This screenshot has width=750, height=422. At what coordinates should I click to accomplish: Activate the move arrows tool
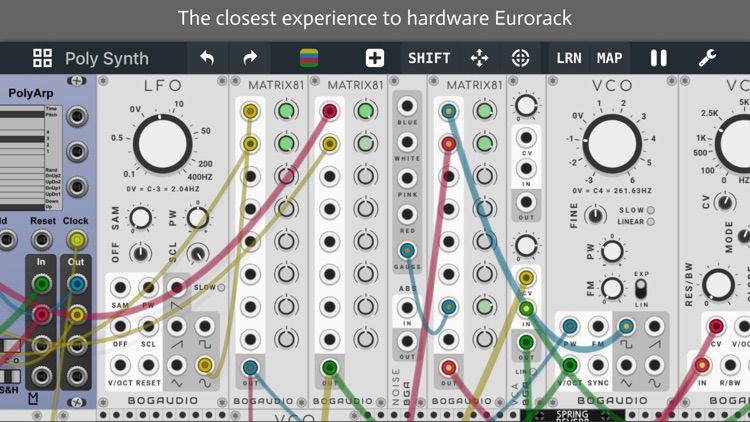click(479, 58)
